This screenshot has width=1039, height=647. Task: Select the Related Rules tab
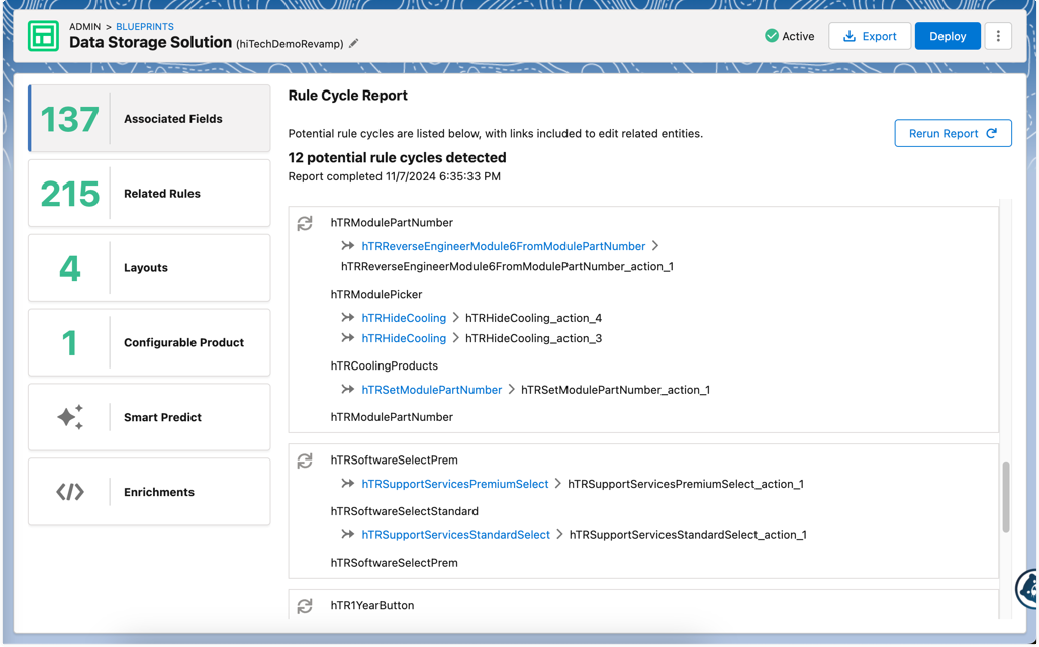click(x=149, y=193)
